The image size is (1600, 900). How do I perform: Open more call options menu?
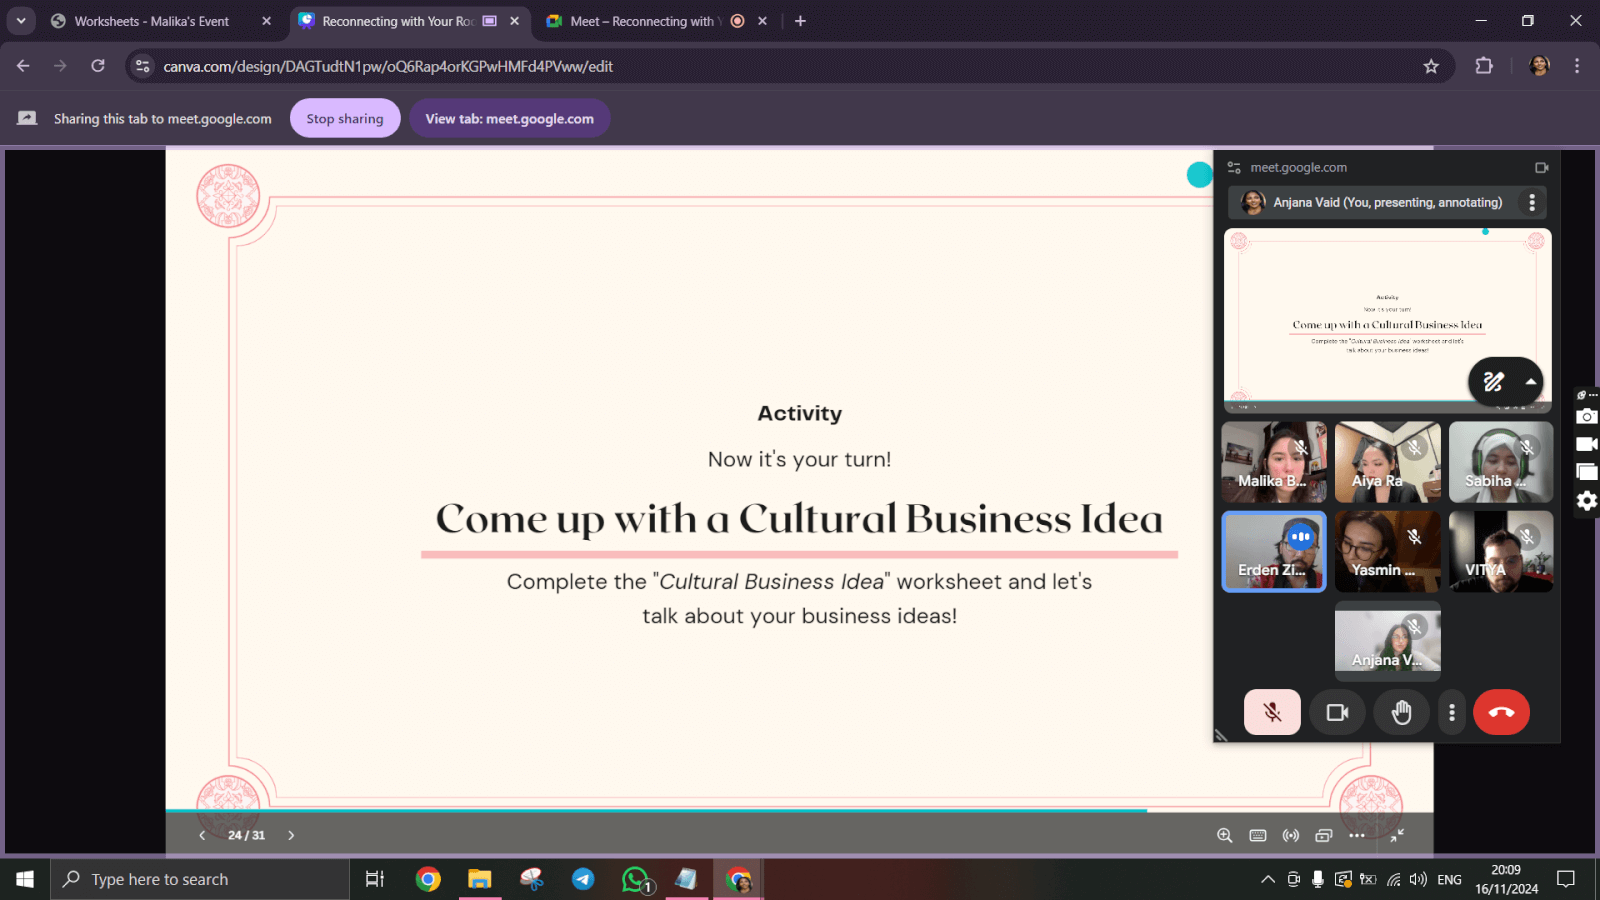tap(1452, 712)
